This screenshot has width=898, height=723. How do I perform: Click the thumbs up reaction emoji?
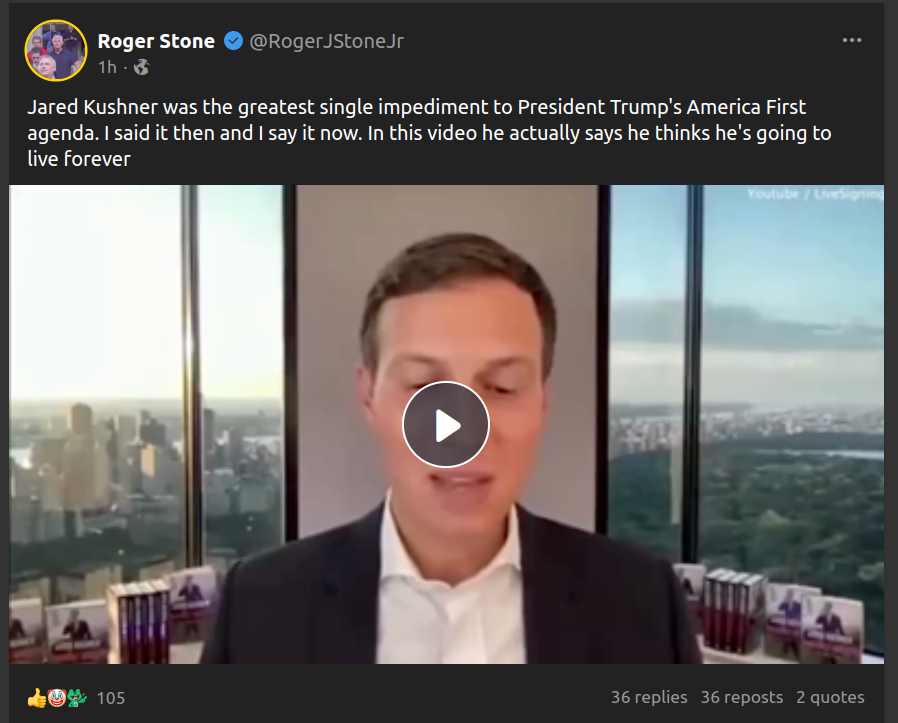pos(36,697)
